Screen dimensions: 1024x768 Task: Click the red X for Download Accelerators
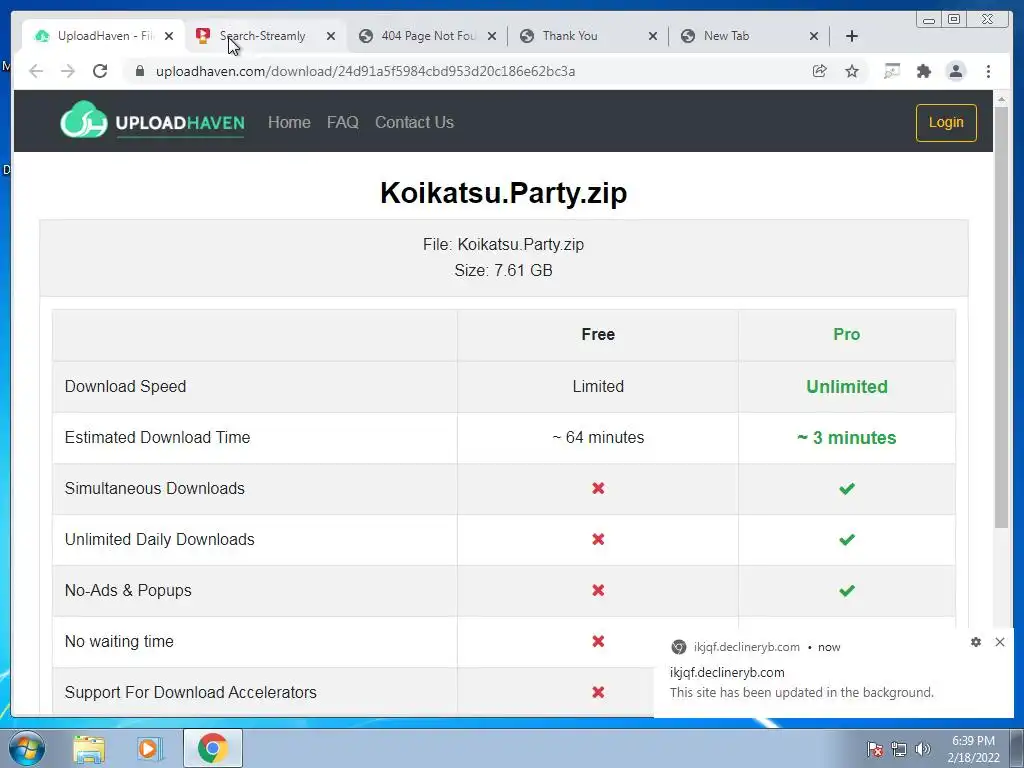click(598, 692)
